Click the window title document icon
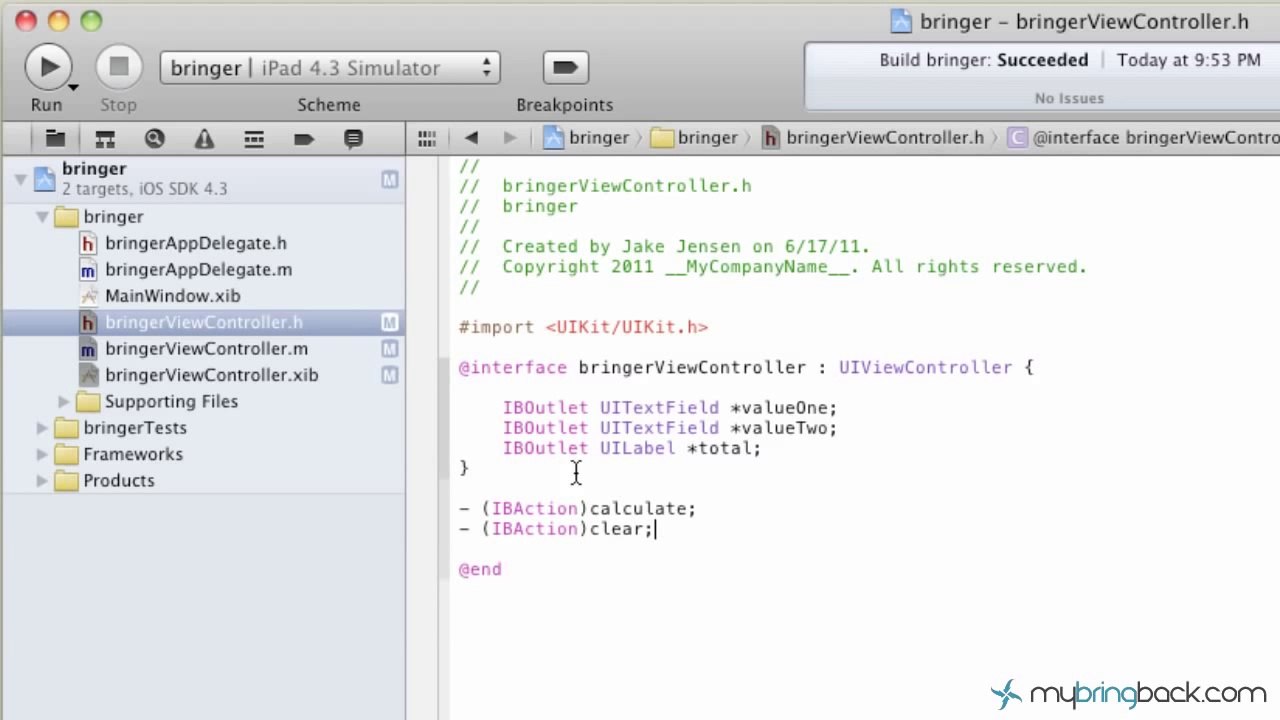 coord(901,21)
